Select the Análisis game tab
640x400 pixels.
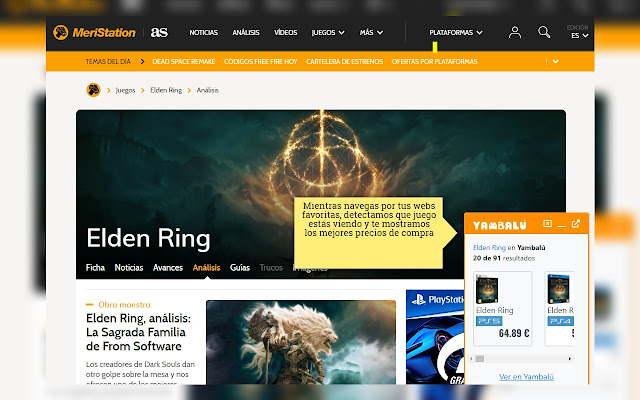pyautogui.click(x=206, y=268)
